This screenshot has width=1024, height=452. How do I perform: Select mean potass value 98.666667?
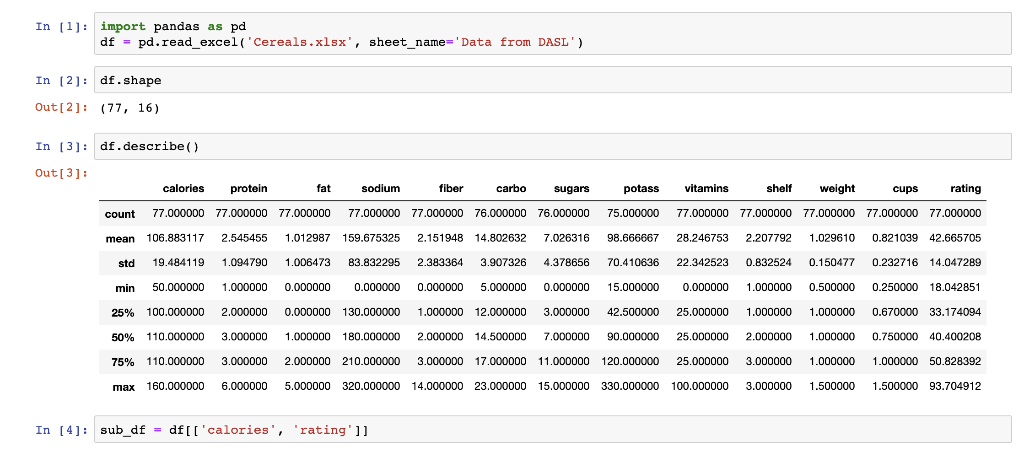click(x=633, y=238)
